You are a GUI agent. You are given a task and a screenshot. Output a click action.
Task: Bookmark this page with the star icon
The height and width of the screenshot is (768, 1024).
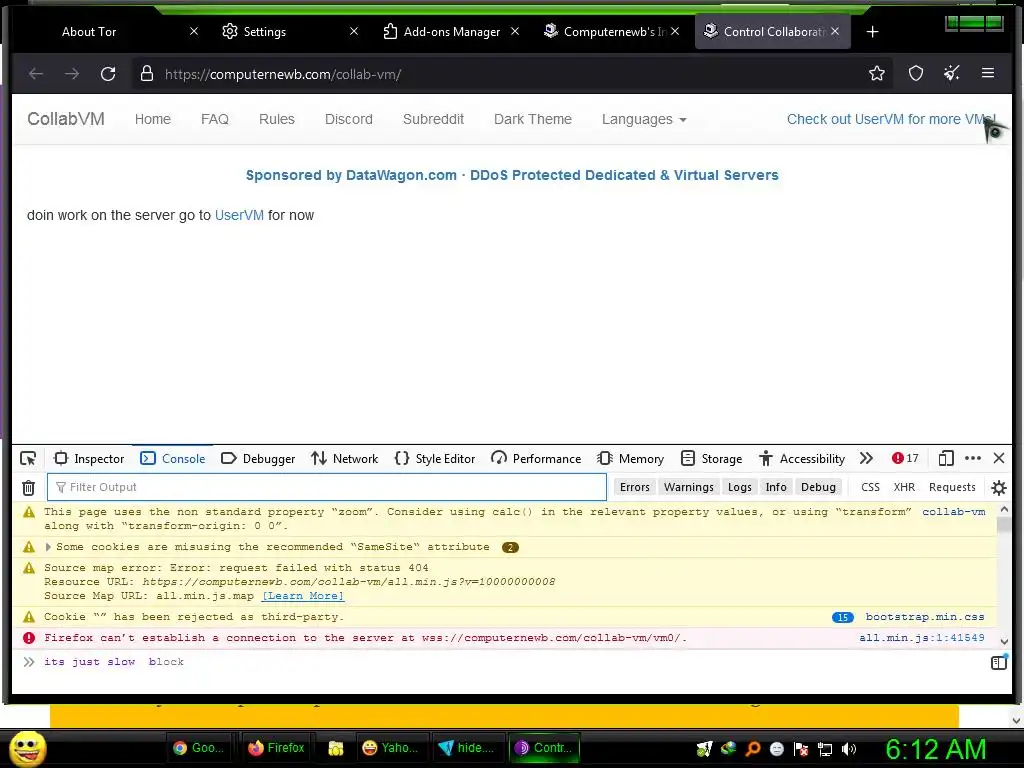(x=876, y=73)
